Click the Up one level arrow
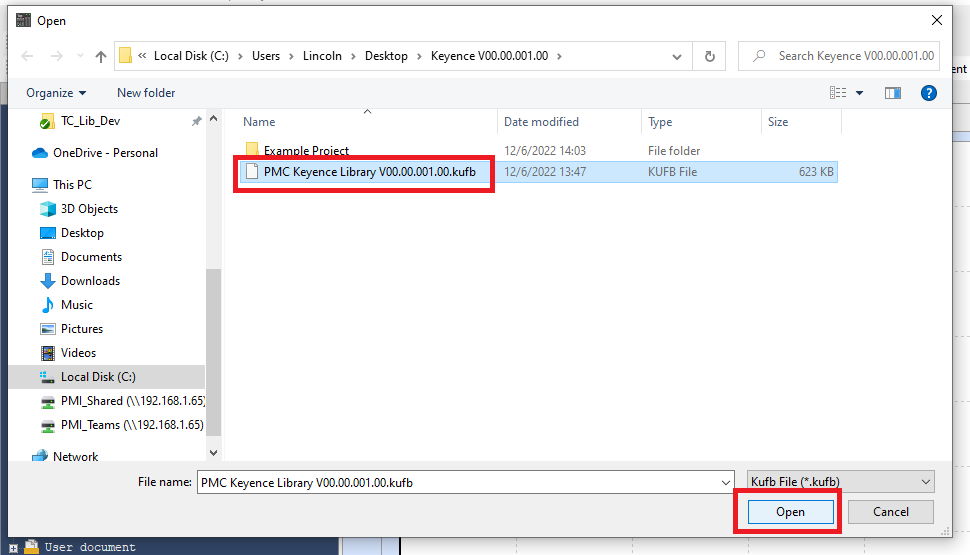This screenshot has height=555, width=970. pos(101,56)
